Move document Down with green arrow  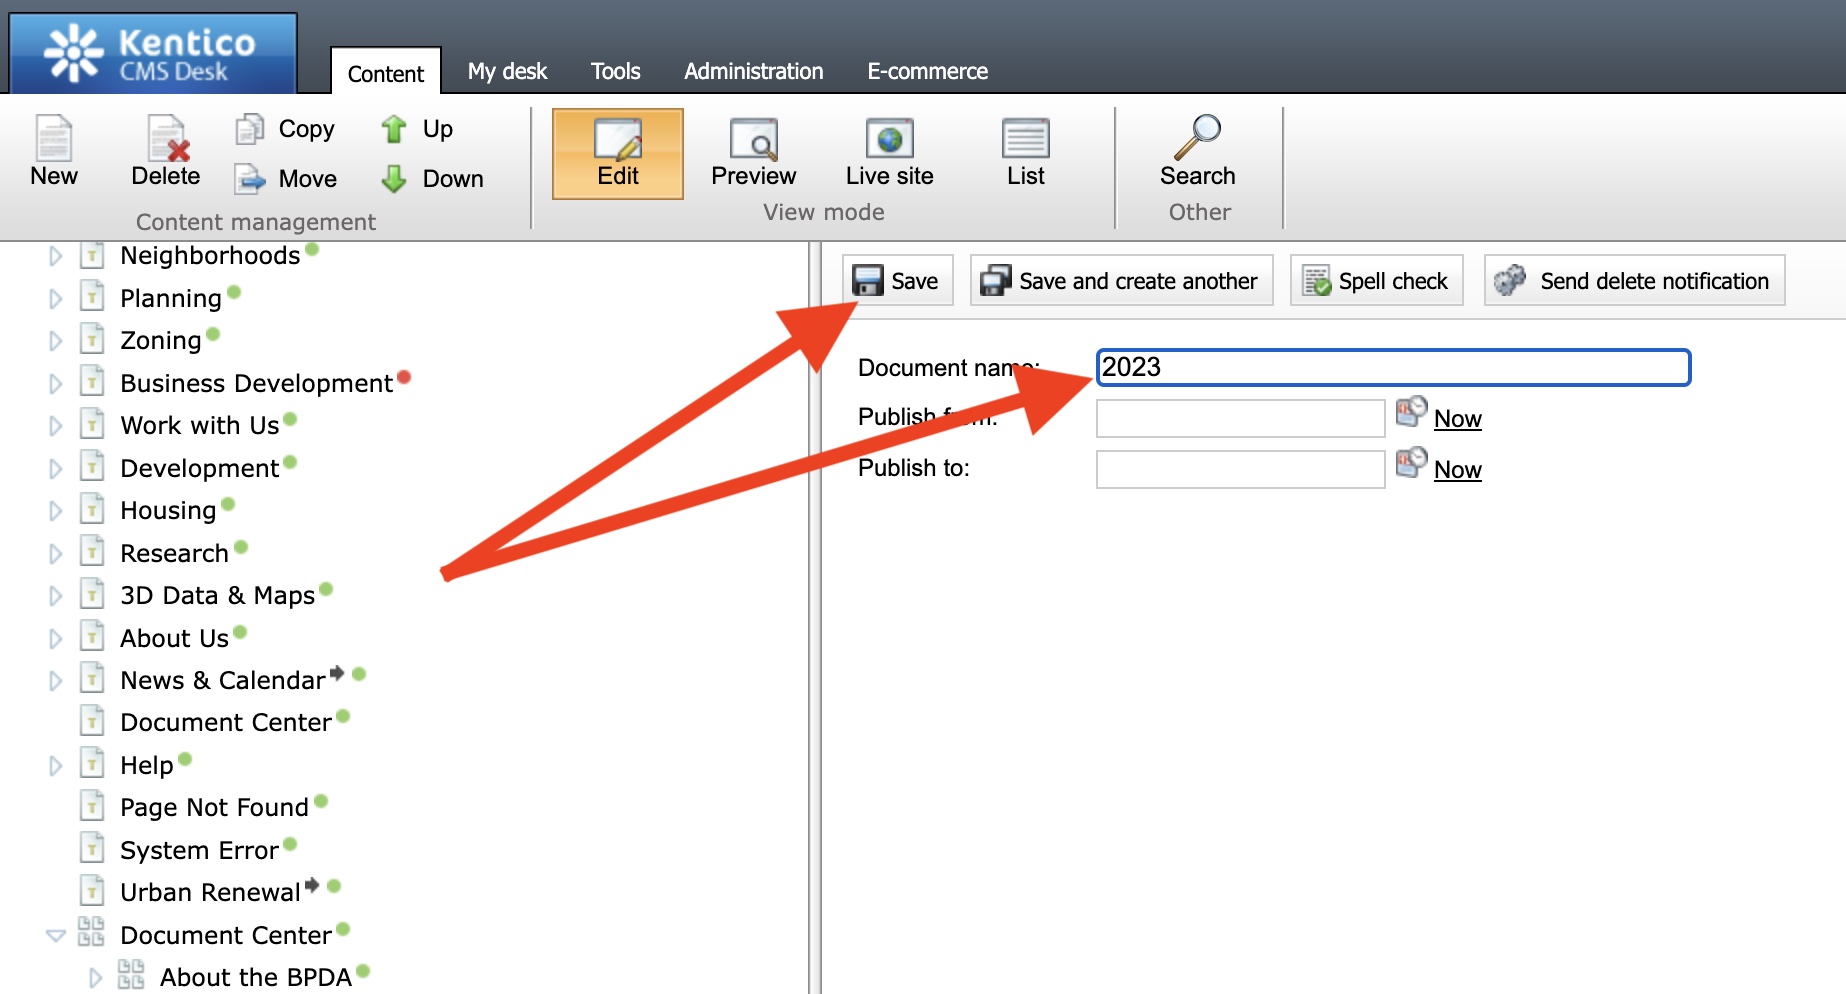[394, 179]
